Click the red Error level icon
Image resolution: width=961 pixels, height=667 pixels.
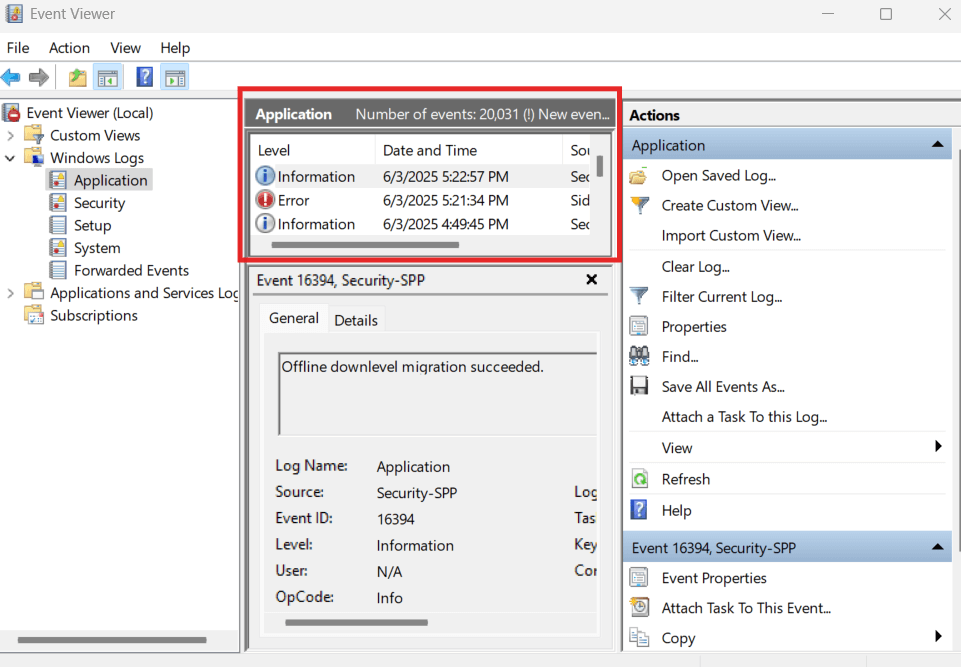click(x=263, y=200)
